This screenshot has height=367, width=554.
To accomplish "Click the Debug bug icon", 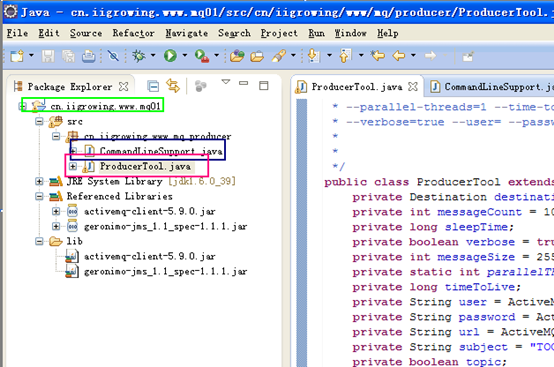I will coord(138,55).
